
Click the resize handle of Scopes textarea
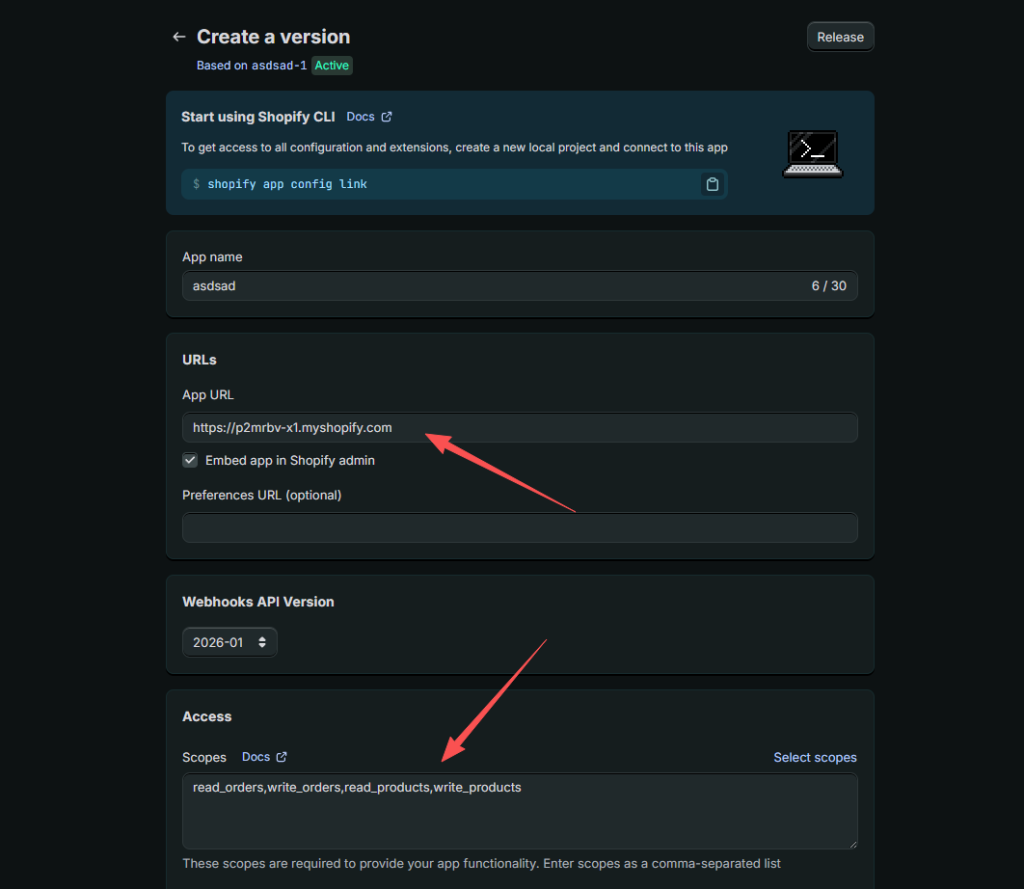[853, 845]
